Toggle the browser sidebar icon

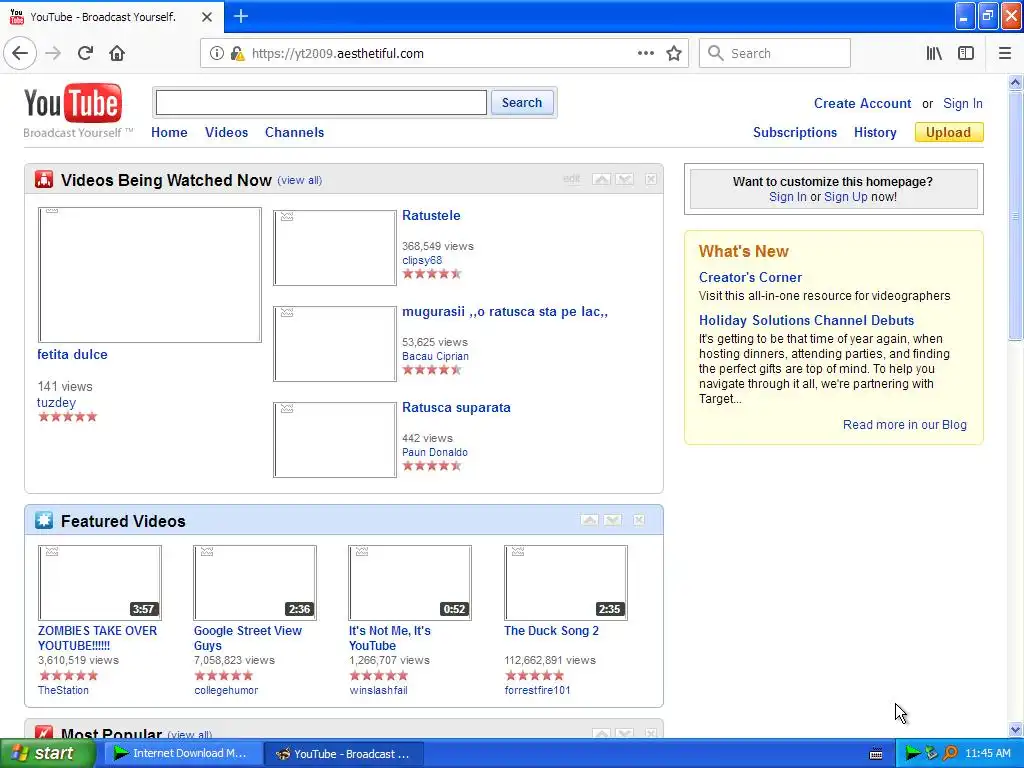966,53
